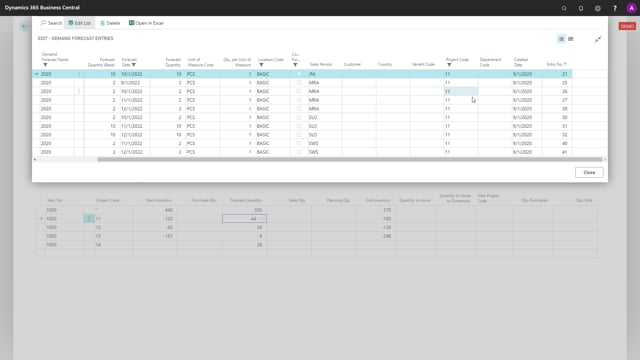640x360 pixels.
Task: Open the Help question mark icon
Action: 615,8
